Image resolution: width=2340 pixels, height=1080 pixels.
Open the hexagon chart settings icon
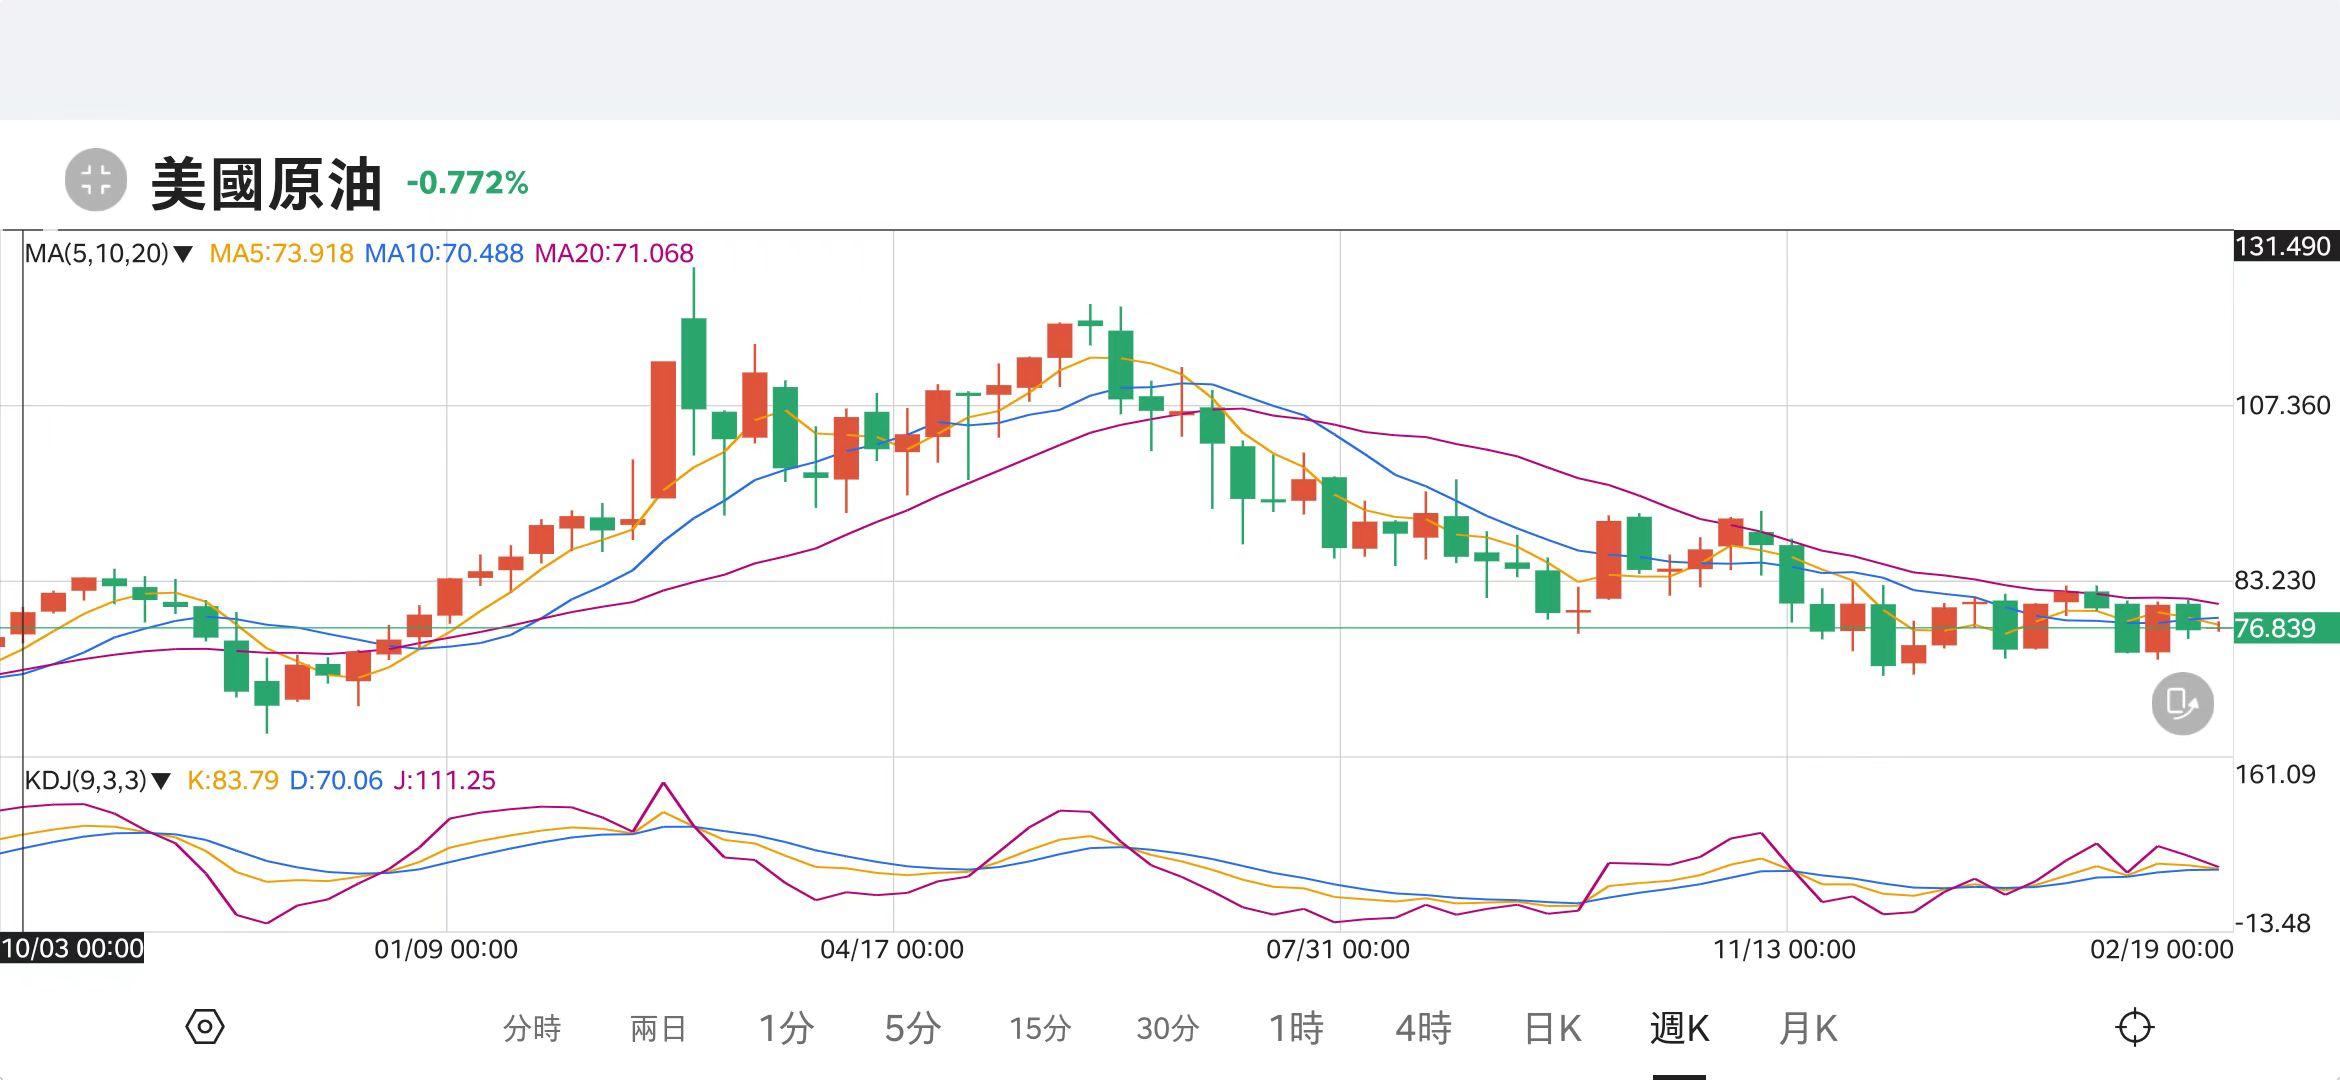205,1027
